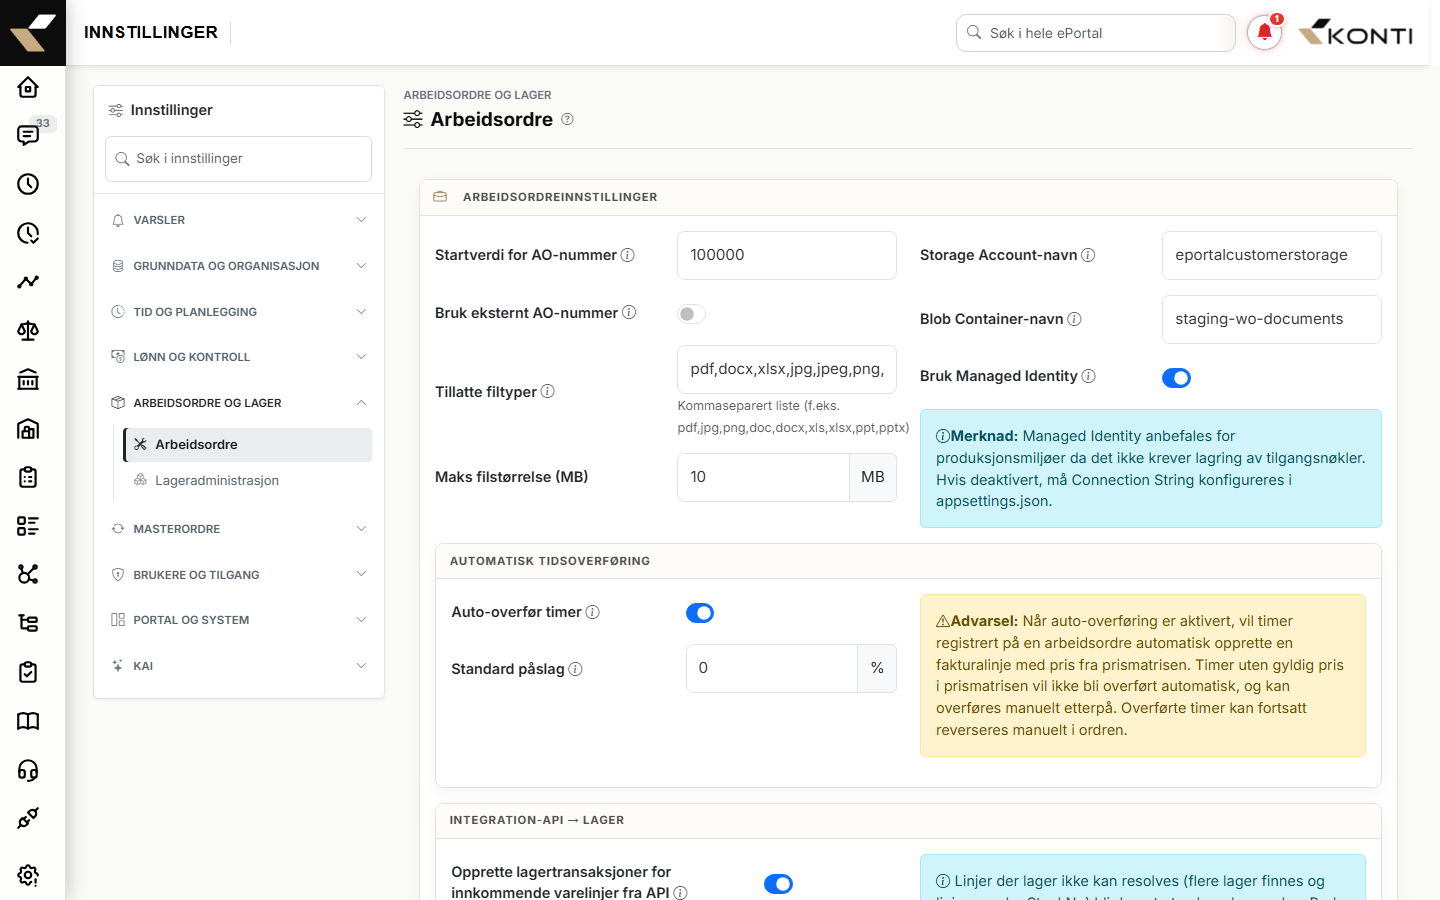This screenshot has height=900, width=1440.
Task: Click info icon next to Storage Account-navn
Action: pyautogui.click(x=1088, y=255)
